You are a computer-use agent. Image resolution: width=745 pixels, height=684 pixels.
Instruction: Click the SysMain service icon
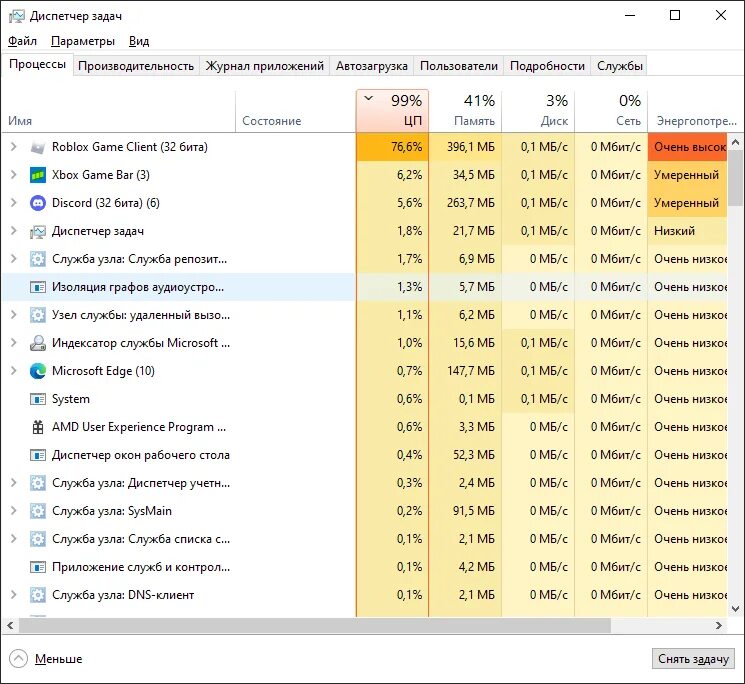(38, 511)
